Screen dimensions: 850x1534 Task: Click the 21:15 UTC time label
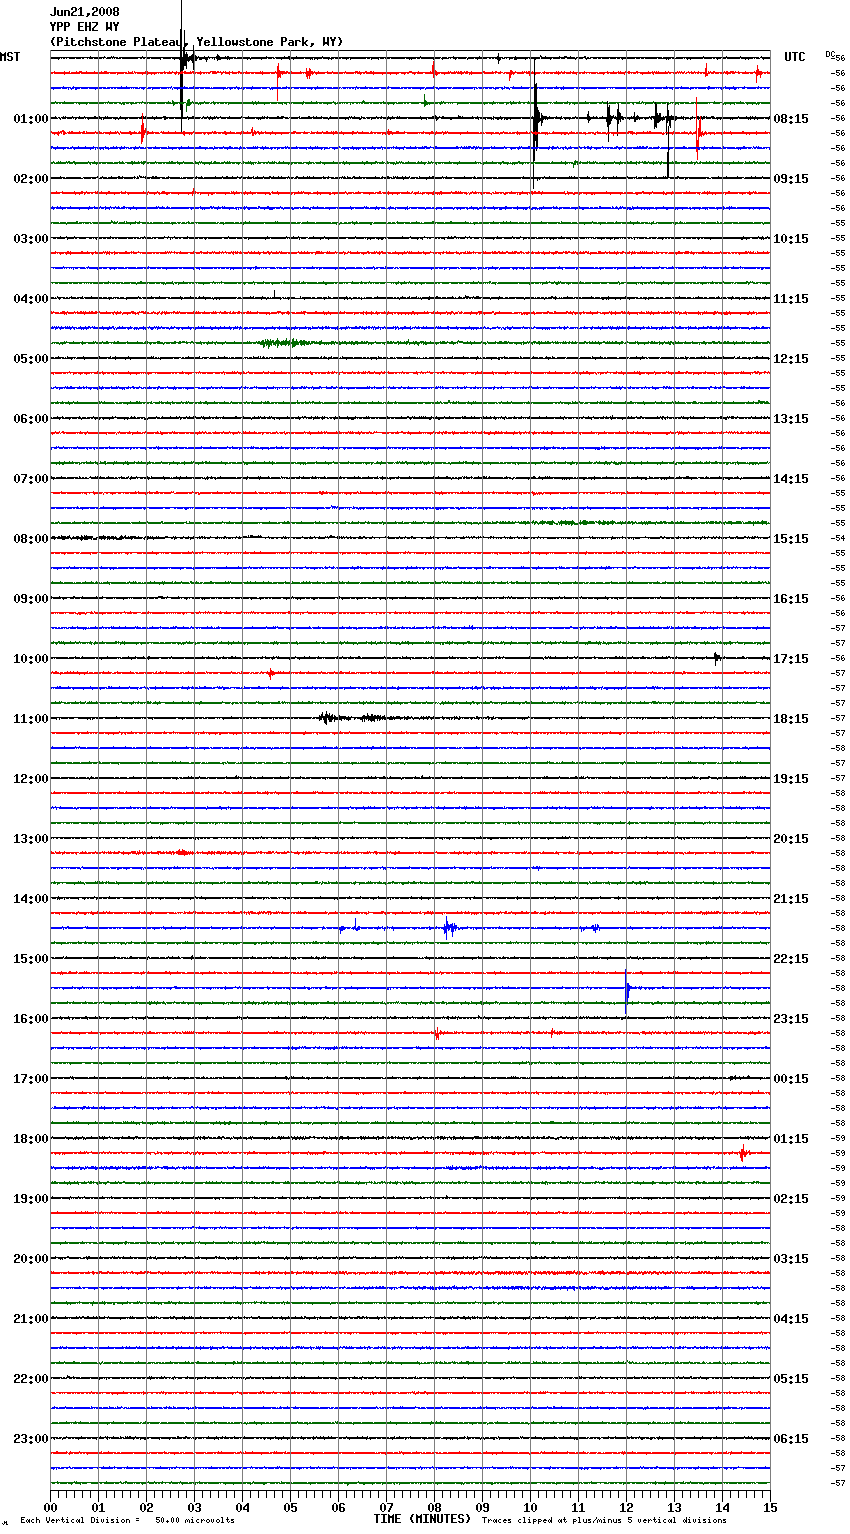coord(791,898)
